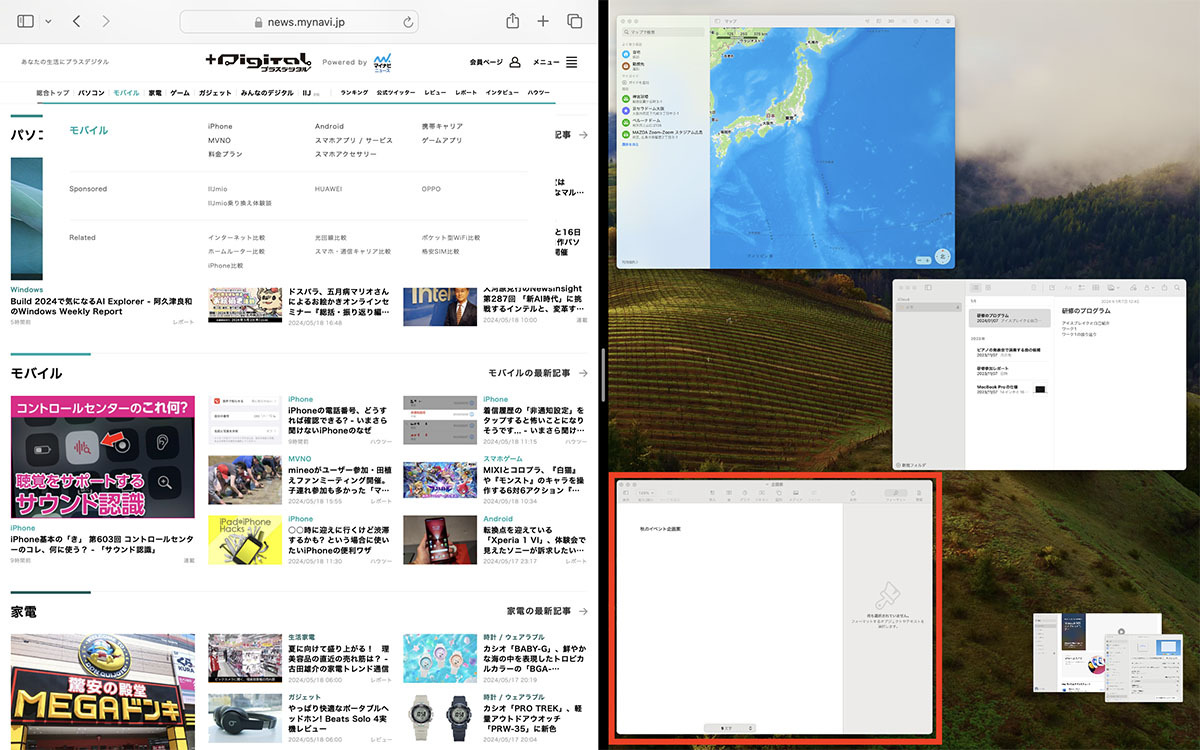This screenshot has width=1200, height=750.
Task: Choose 携帯キャリア in the モバイル menu
Action: [x=442, y=127]
